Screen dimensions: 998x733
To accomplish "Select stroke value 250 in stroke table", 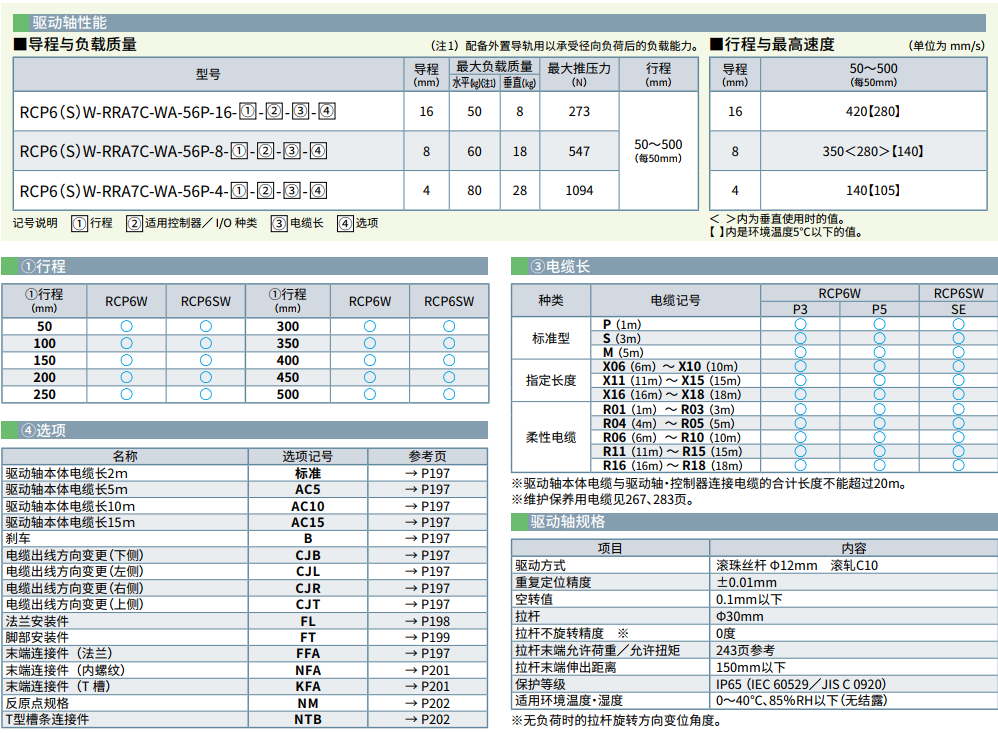I will (x=45, y=394).
